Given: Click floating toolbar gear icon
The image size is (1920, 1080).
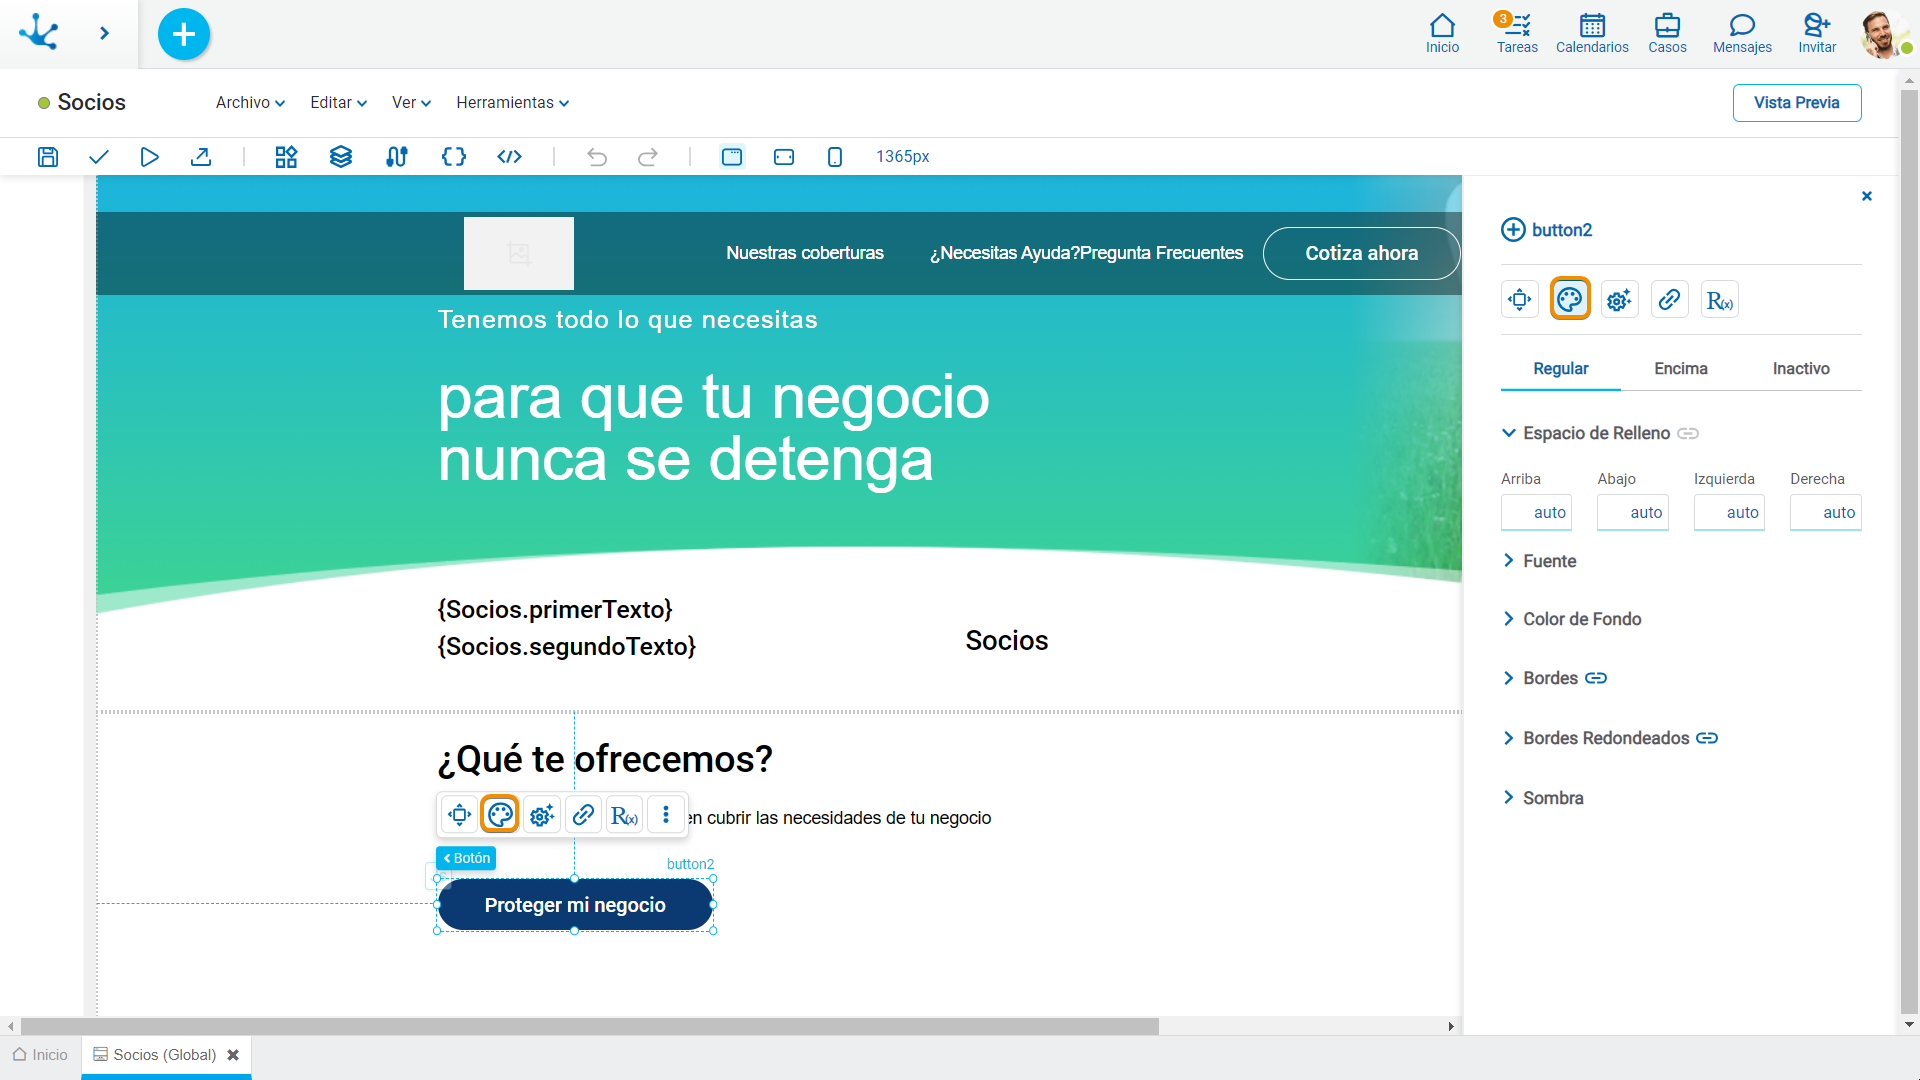Looking at the screenshot, I should 542,815.
